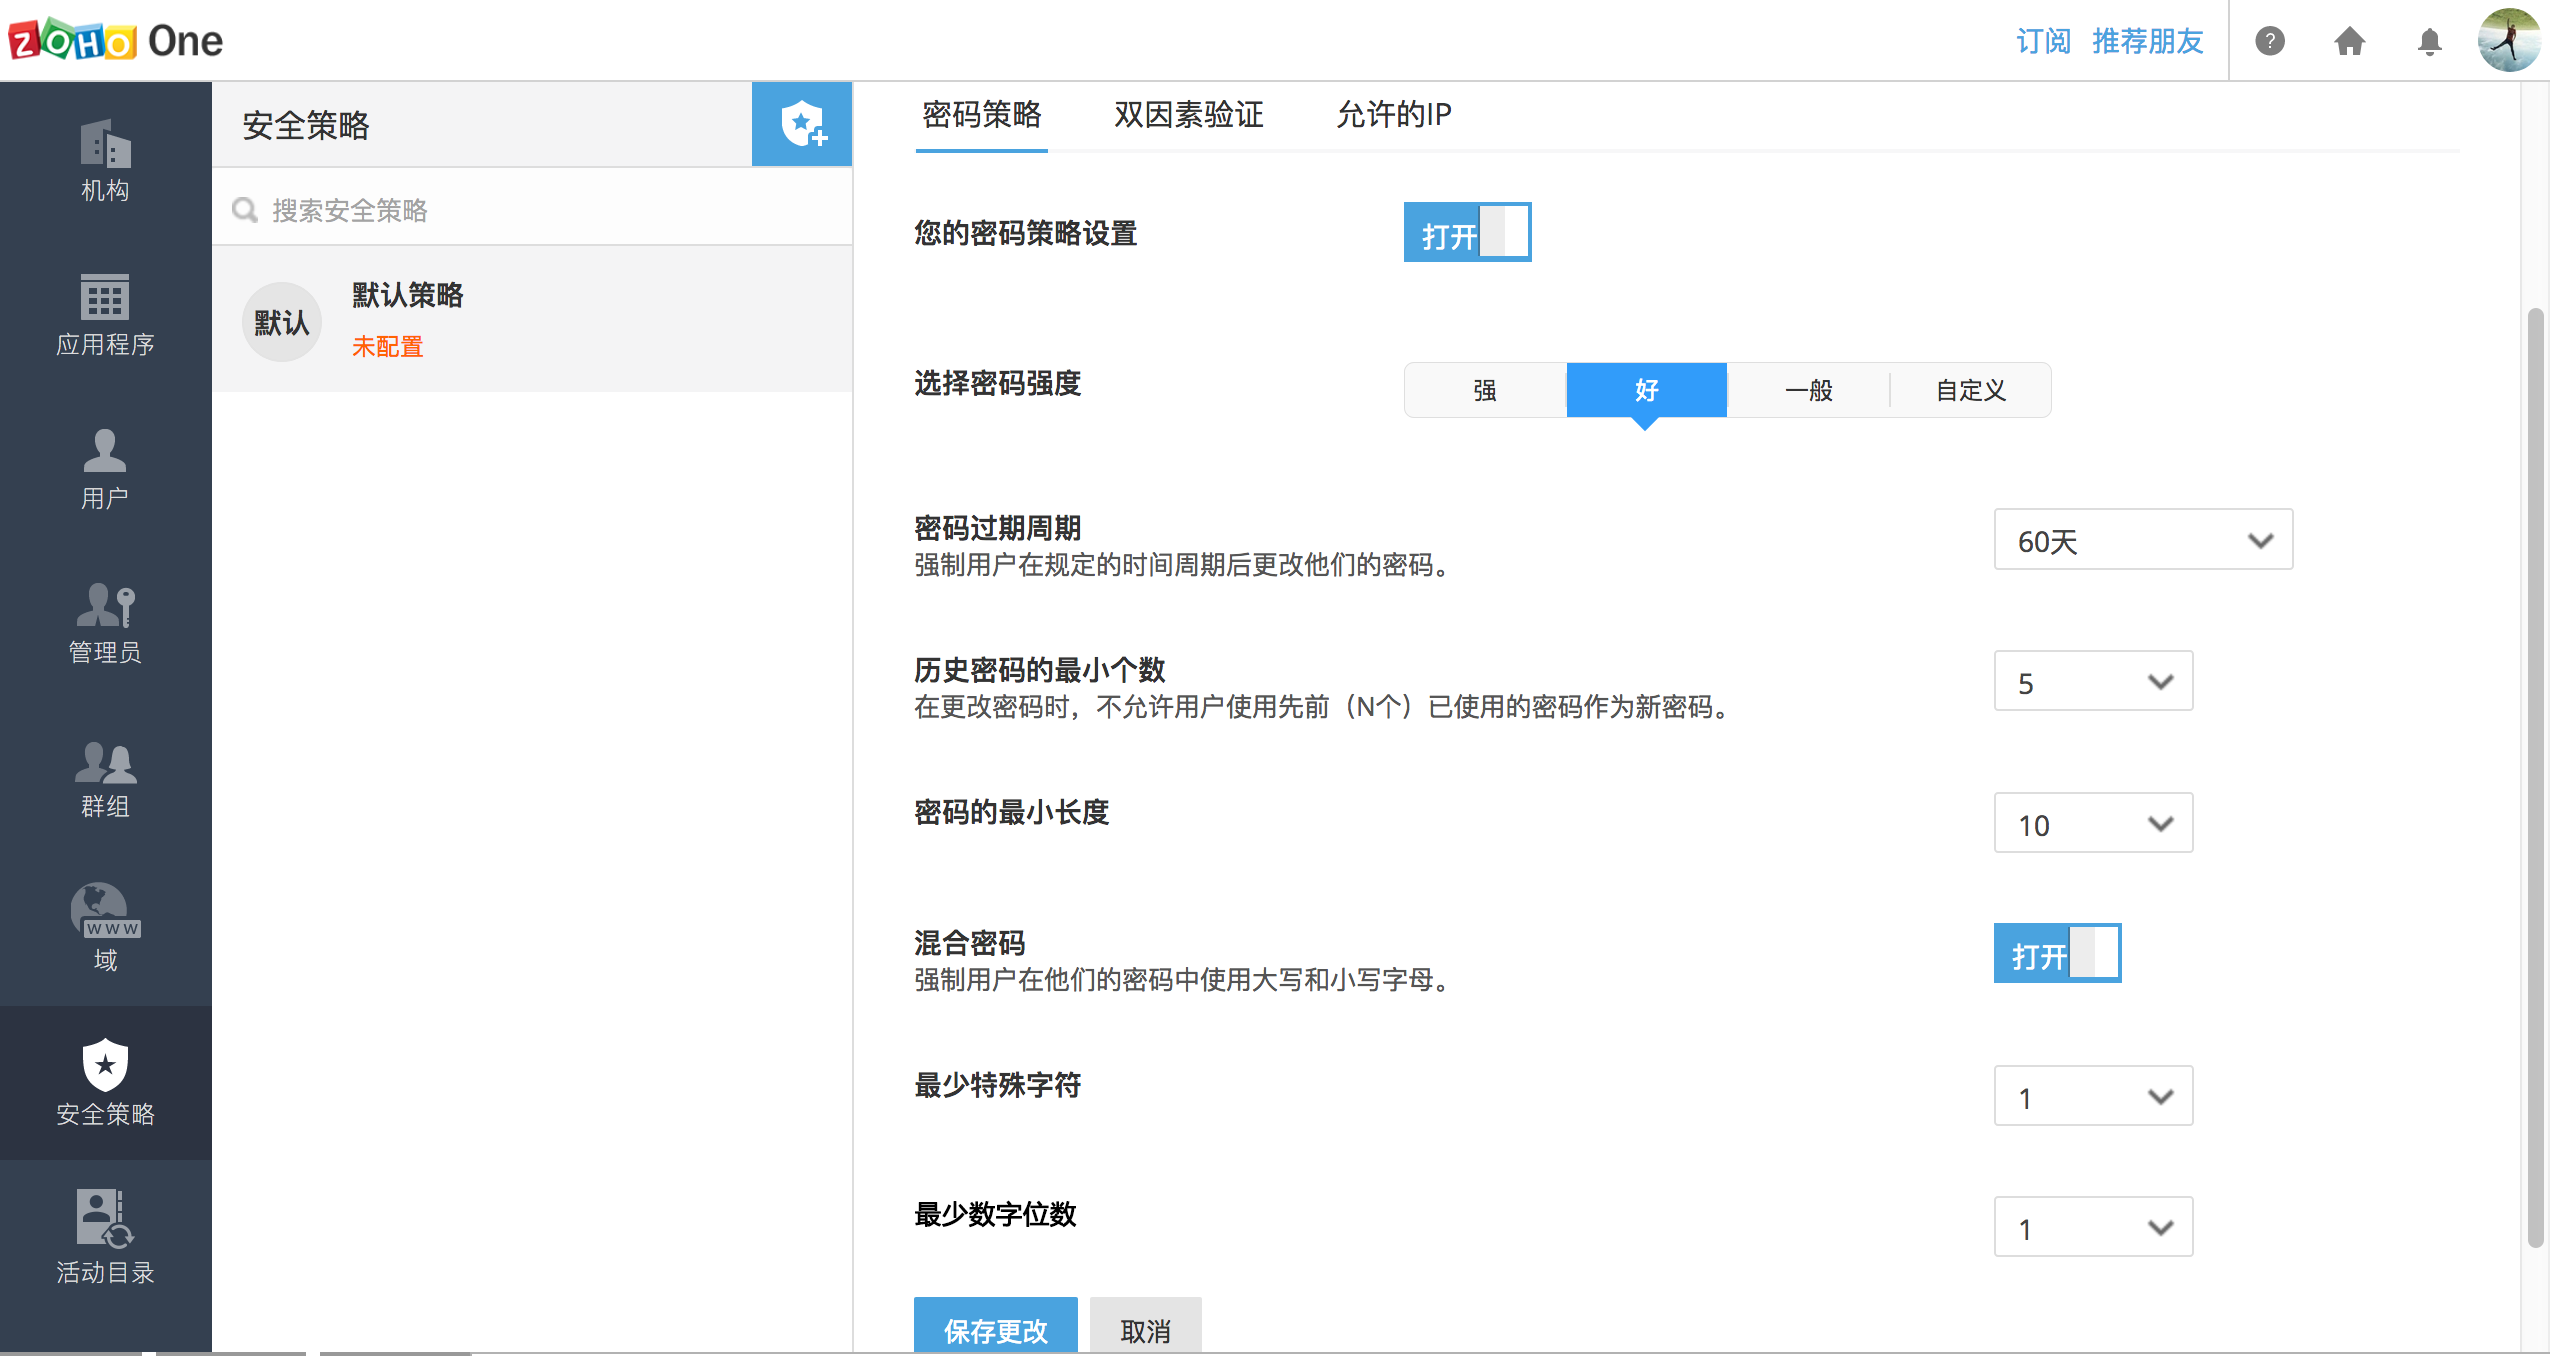This screenshot has width=2550, height=1356.
Task: Open the notifications bell icon
Action: (x=2429, y=41)
